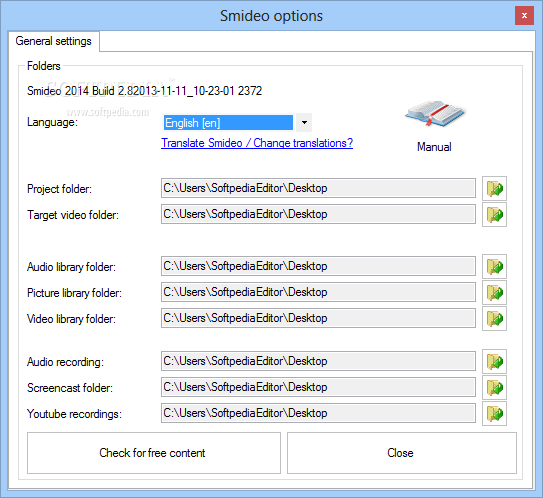
Task: Open the Translate Smideo / Change translations link
Action: click(x=257, y=143)
